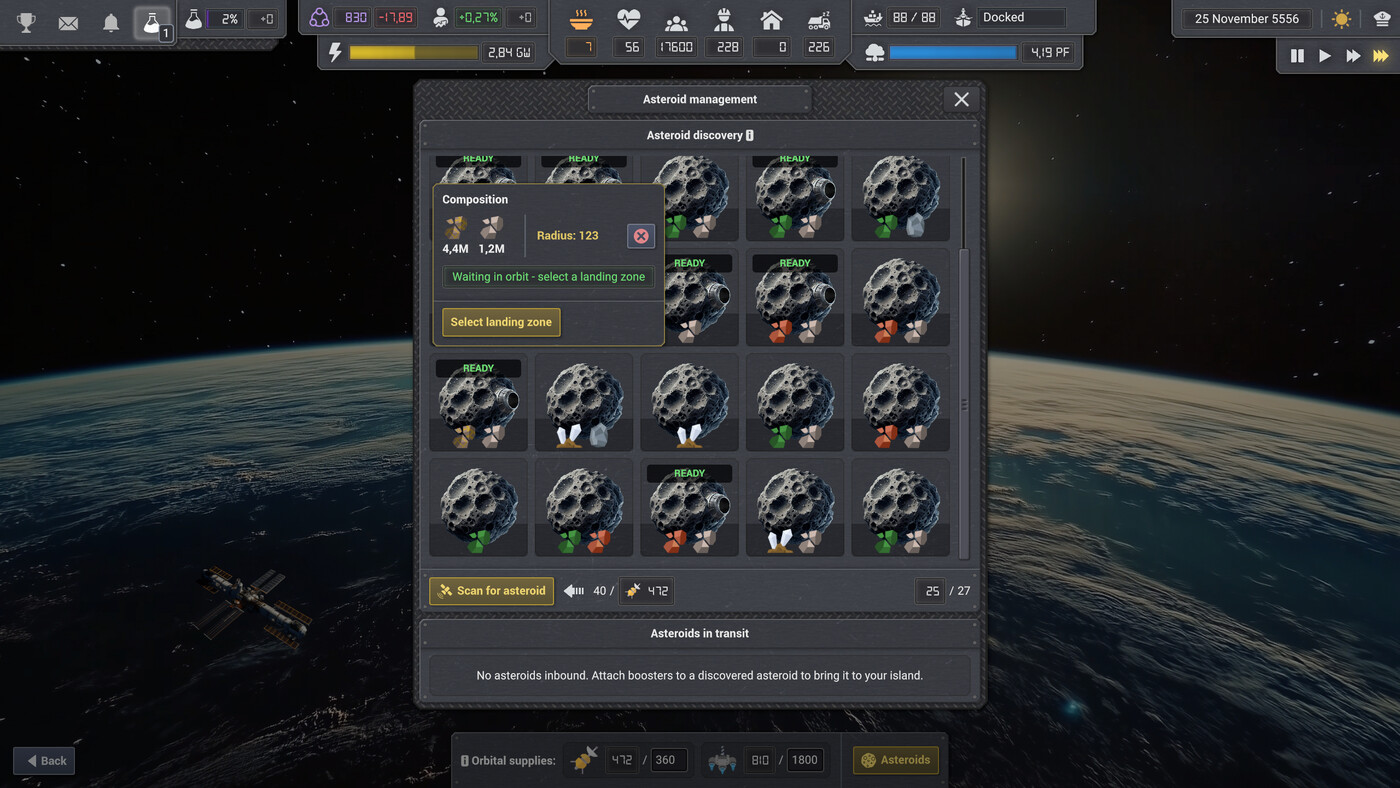The image size is (1400, 788).
Task: Click the cloud computing icon
Action: [x=875, y=53]
